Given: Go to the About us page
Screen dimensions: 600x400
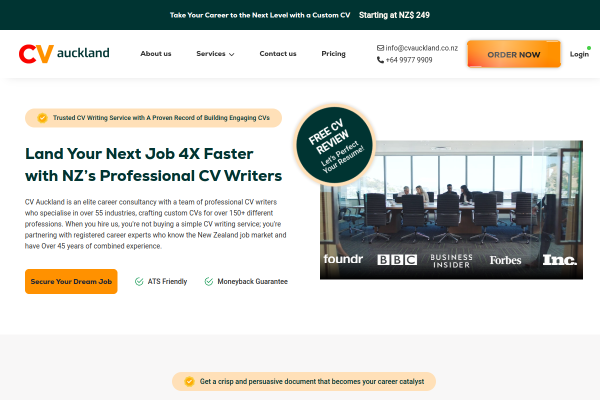Looking at the screenshot, I should (156, 54).
